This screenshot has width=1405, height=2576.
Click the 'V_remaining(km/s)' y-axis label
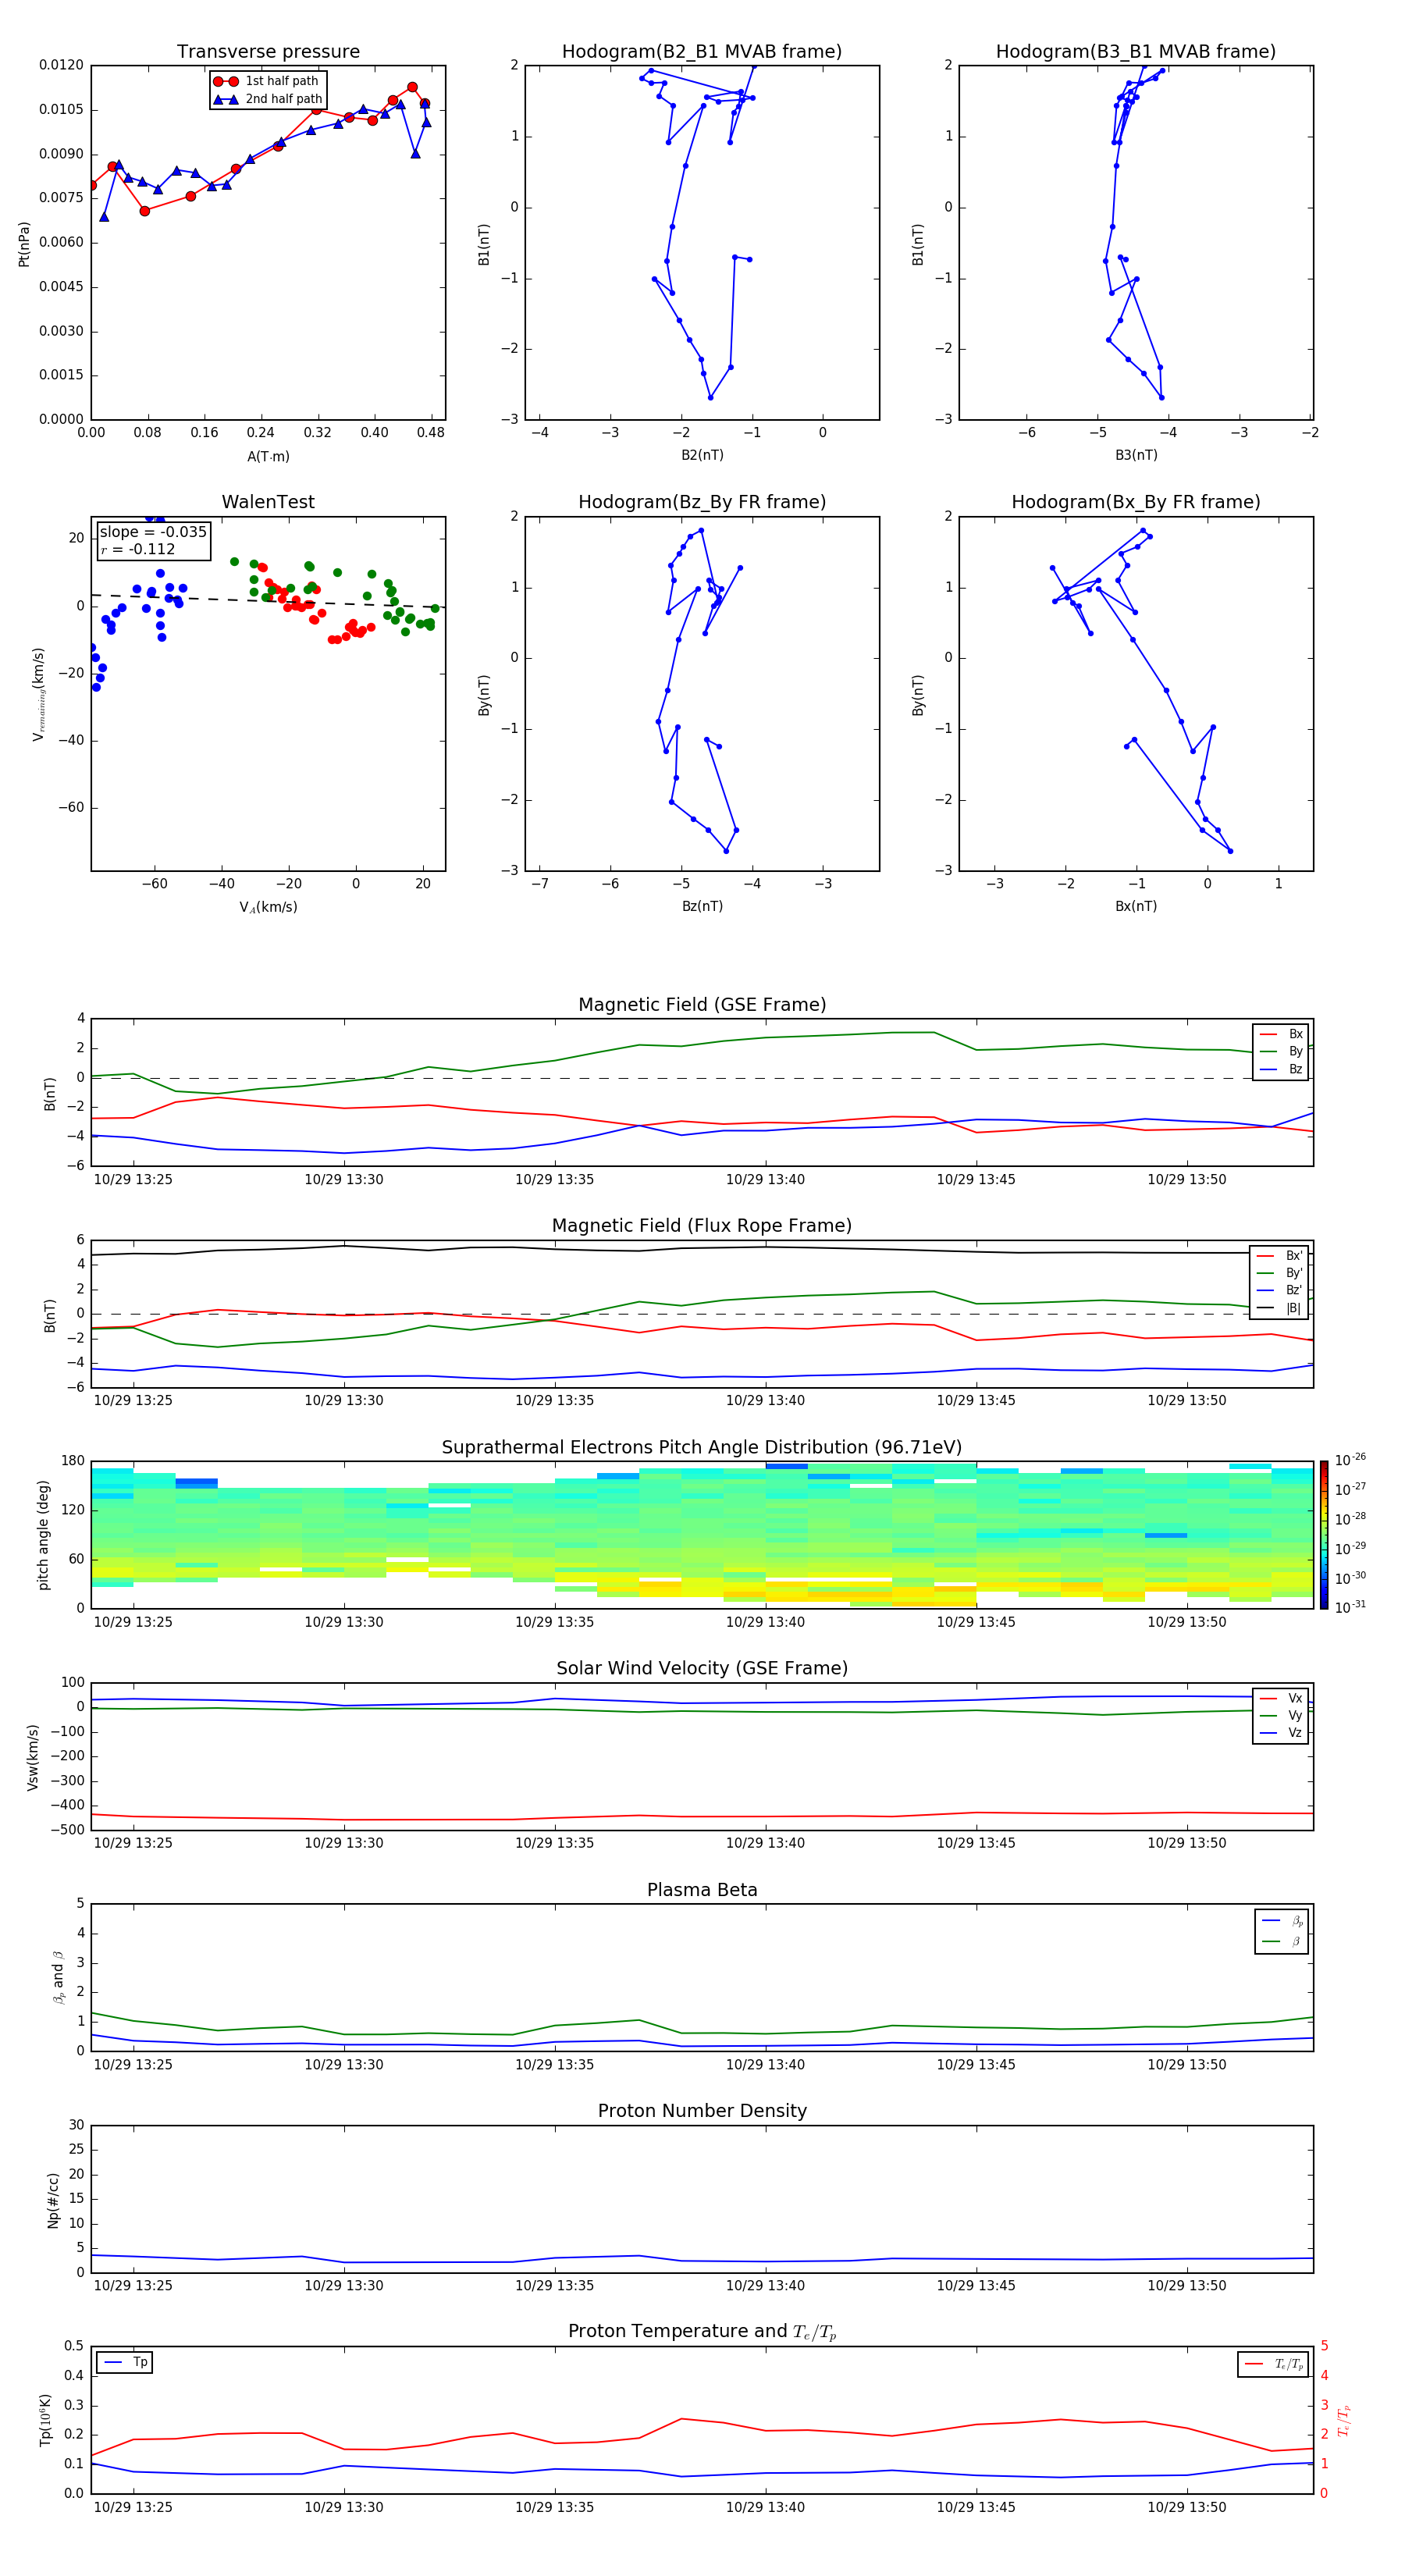38,695
